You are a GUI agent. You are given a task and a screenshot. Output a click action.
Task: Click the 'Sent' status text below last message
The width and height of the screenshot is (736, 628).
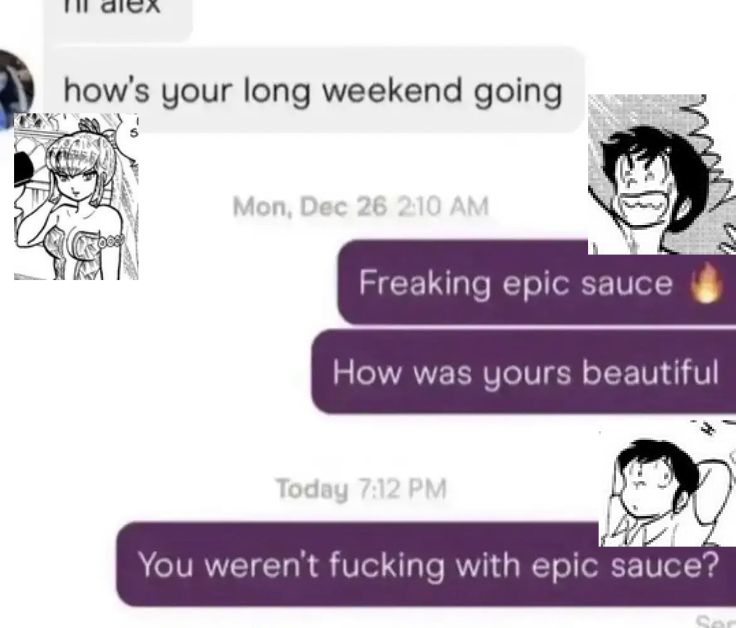pyautogui.click(x=715, y=621)
